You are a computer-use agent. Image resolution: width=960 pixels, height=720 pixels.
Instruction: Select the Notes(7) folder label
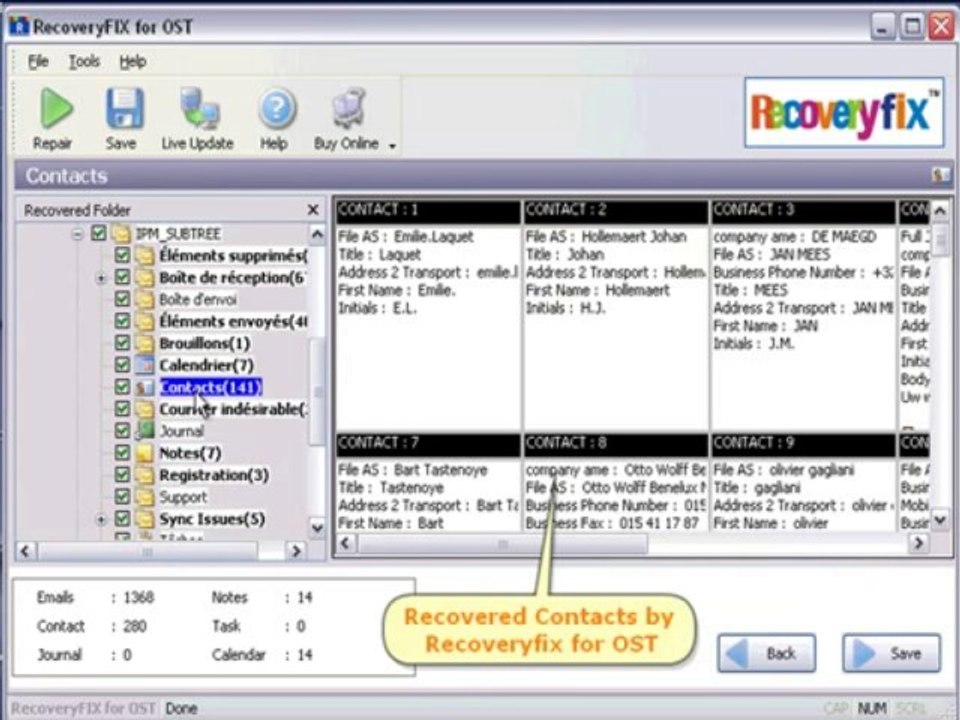tap(190, 453)
